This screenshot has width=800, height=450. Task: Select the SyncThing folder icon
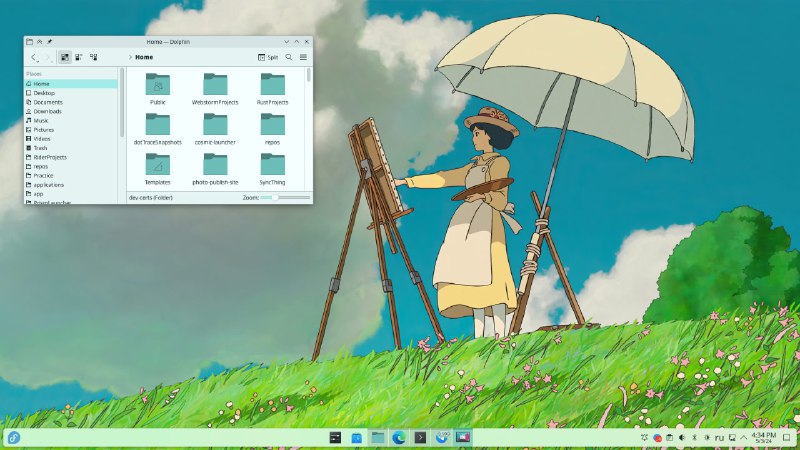click(272, 164)
